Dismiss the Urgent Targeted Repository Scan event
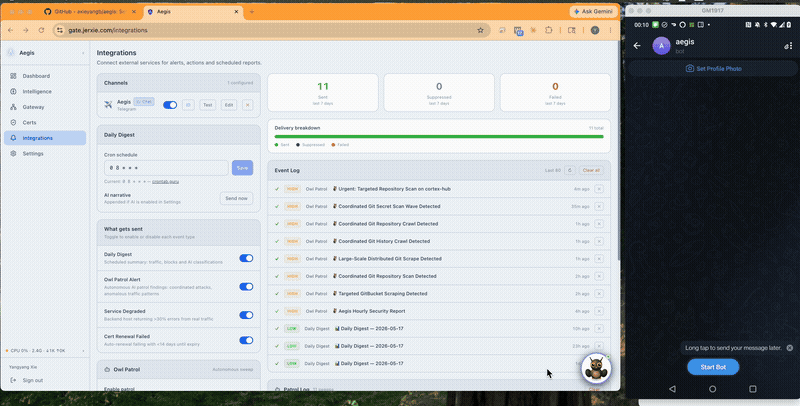This screenshot has height=406, width=800. click(x=599, y=189)
